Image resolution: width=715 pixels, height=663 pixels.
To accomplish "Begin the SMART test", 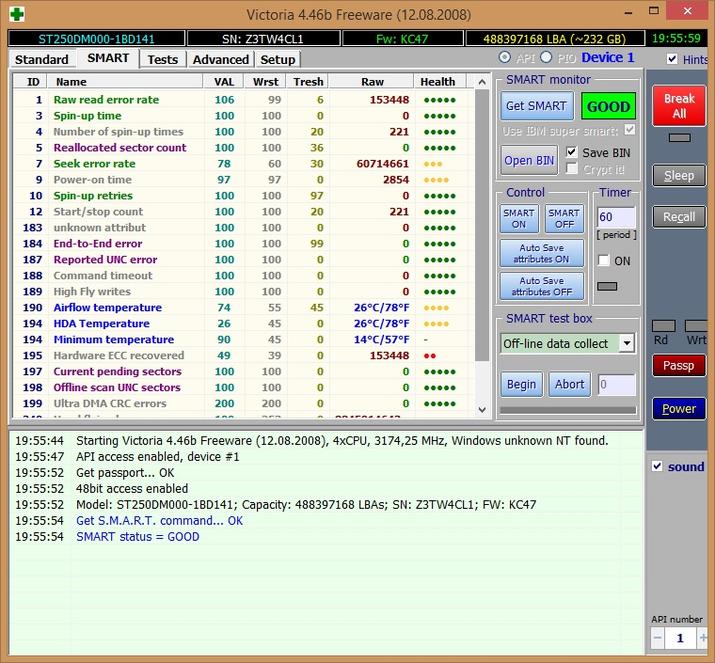I will click(522, 384).
